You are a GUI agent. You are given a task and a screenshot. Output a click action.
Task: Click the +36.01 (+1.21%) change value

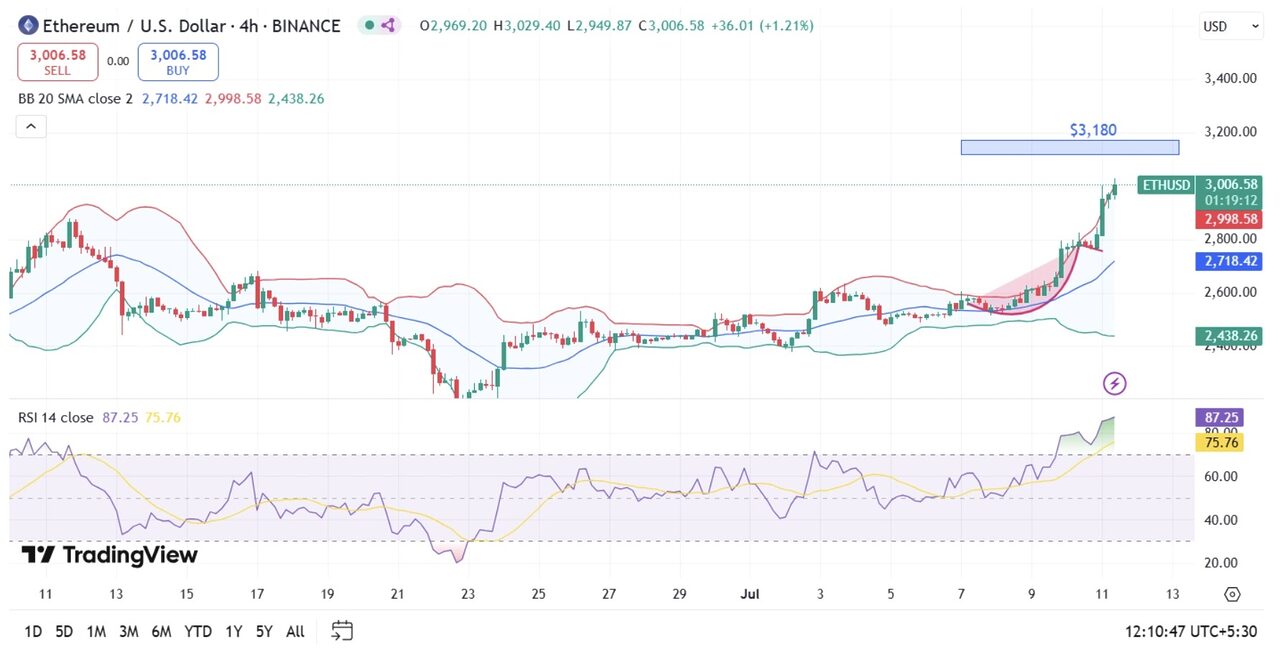tap(762, 26)
